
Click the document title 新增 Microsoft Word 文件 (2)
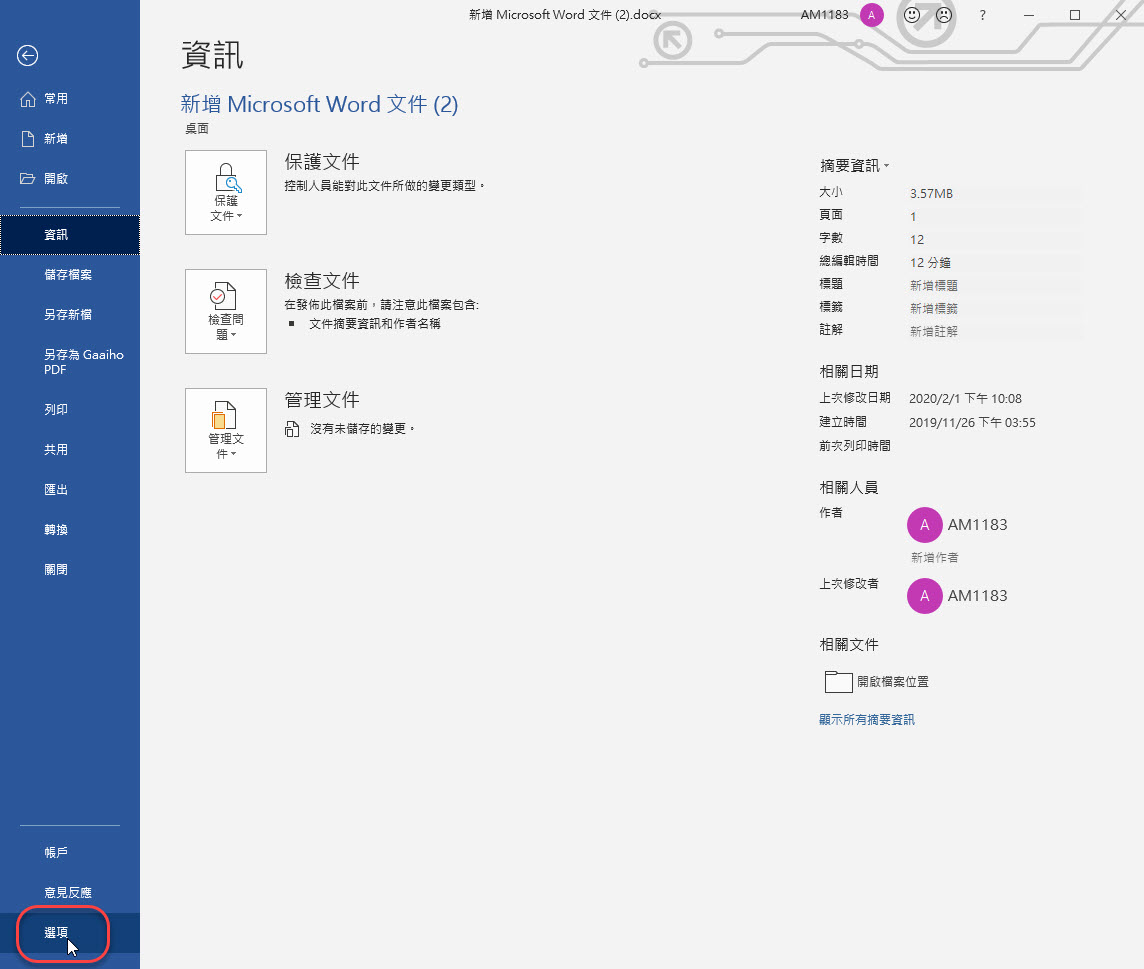pos(319,104)
